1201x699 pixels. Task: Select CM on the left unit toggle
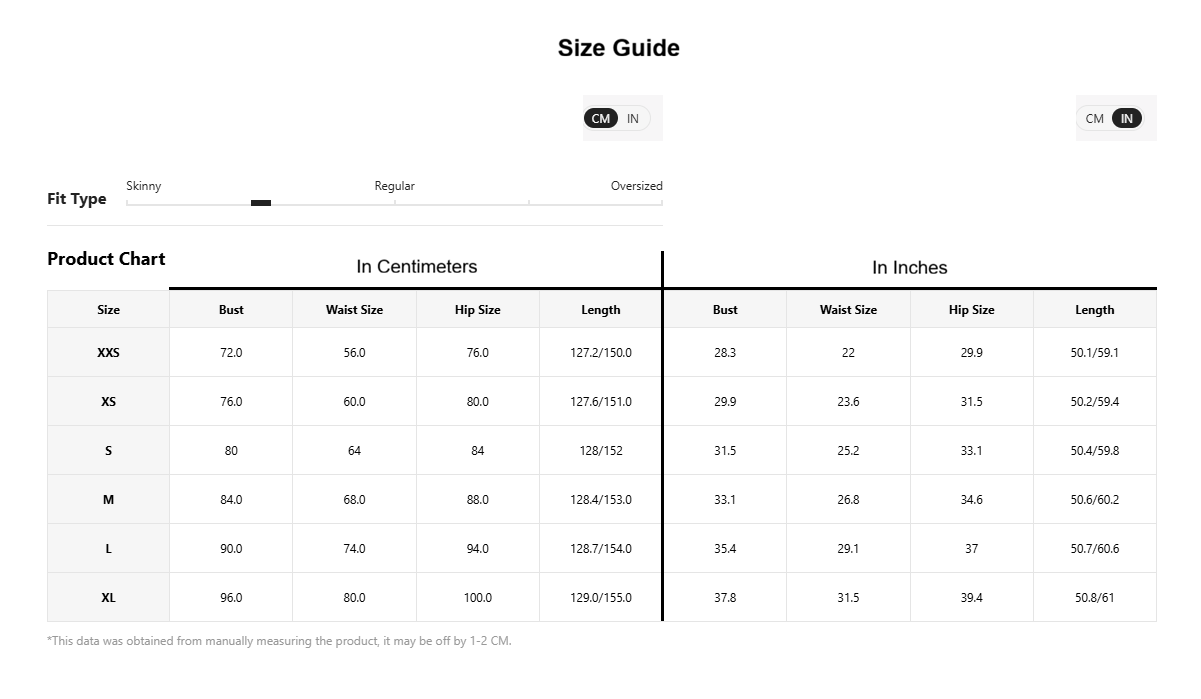[x=600, y=118]
